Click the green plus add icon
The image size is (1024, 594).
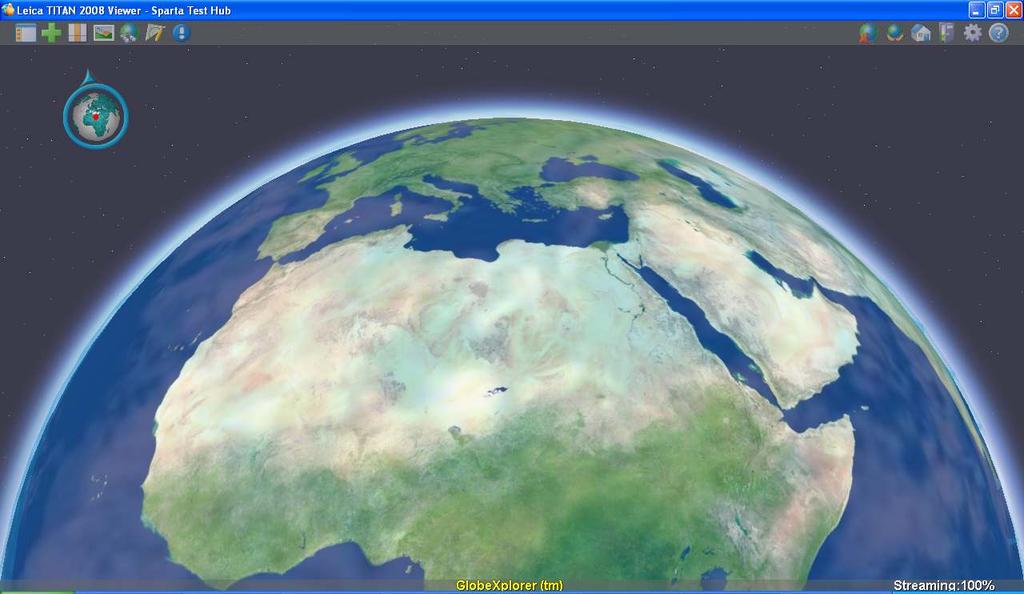(x=52, y=33)
